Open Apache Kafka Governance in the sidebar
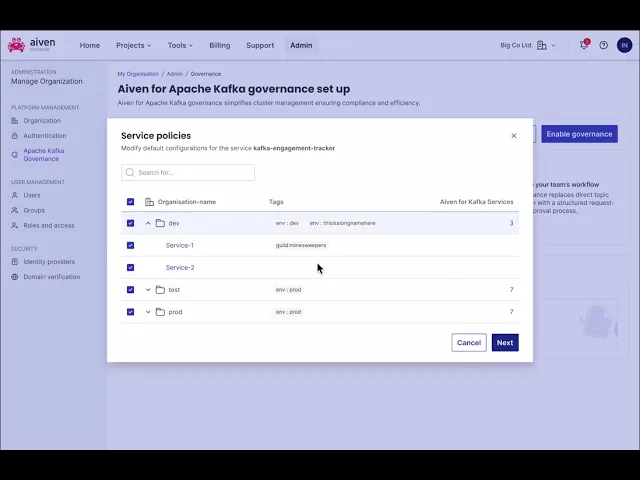640x480 pixels. tap(44, 155)
